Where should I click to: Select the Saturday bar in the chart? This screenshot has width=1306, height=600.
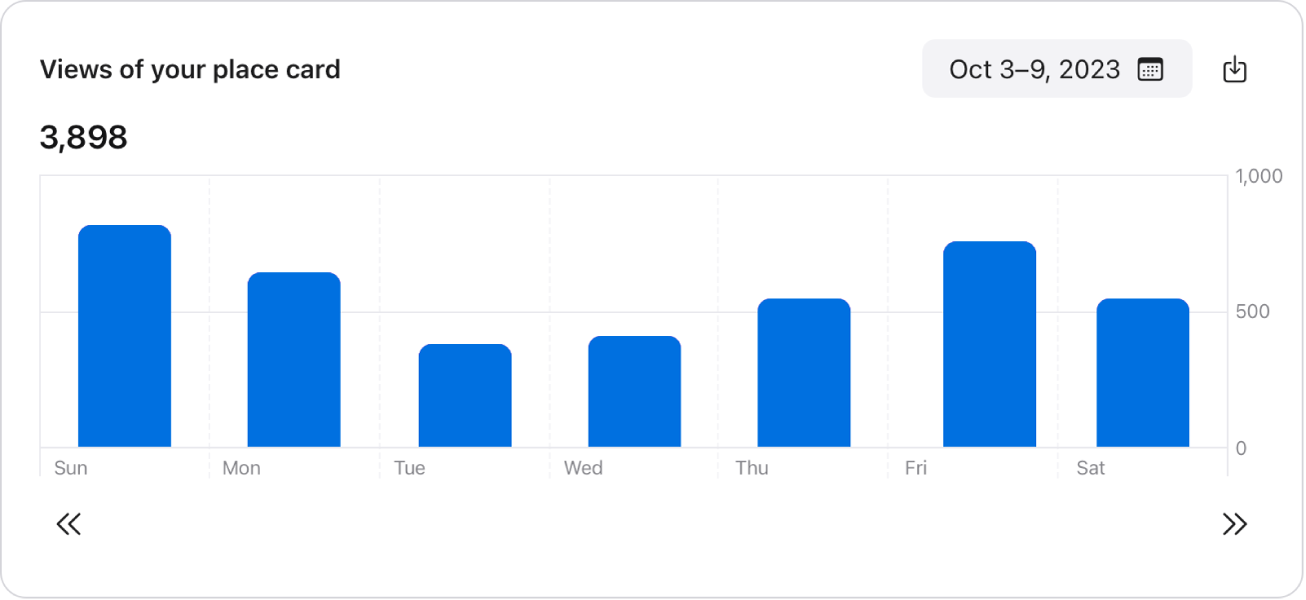coord(1142,372)
